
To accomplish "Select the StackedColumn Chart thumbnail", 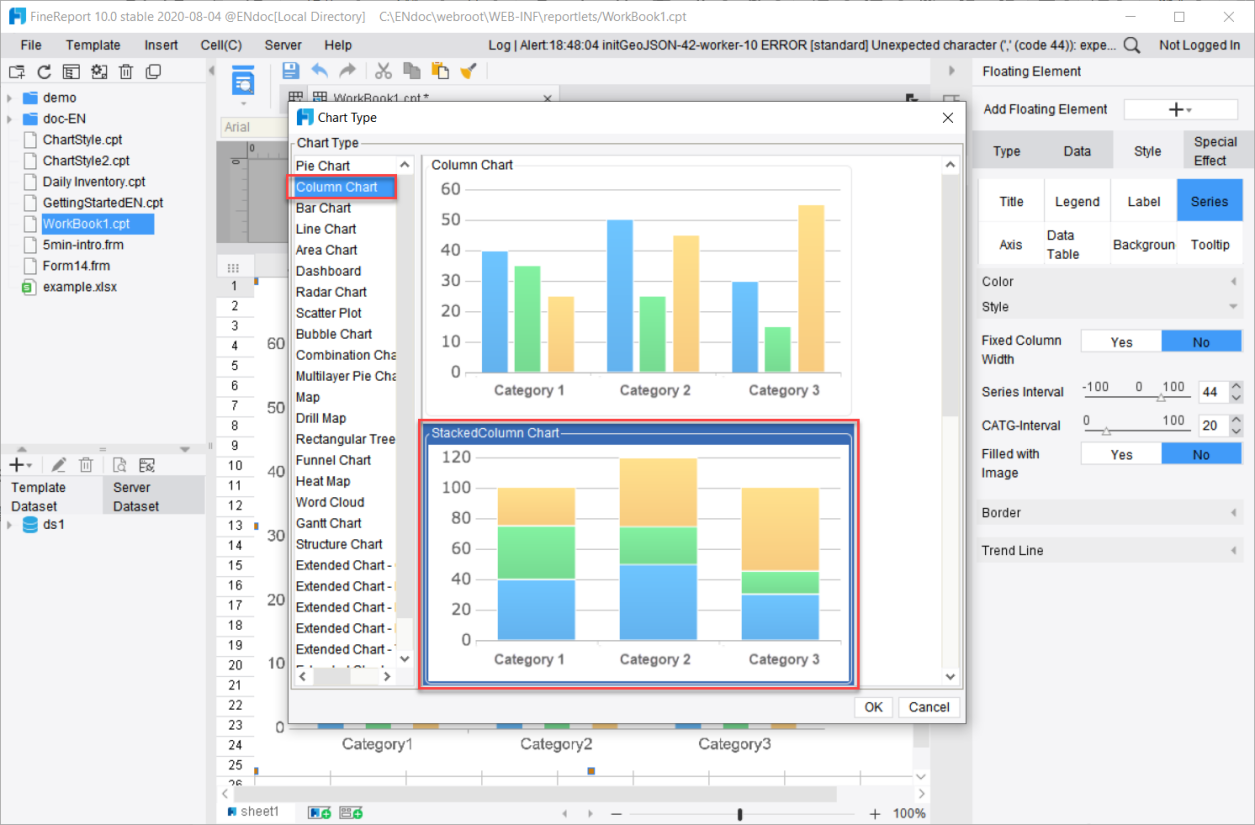I will point(638,555).
